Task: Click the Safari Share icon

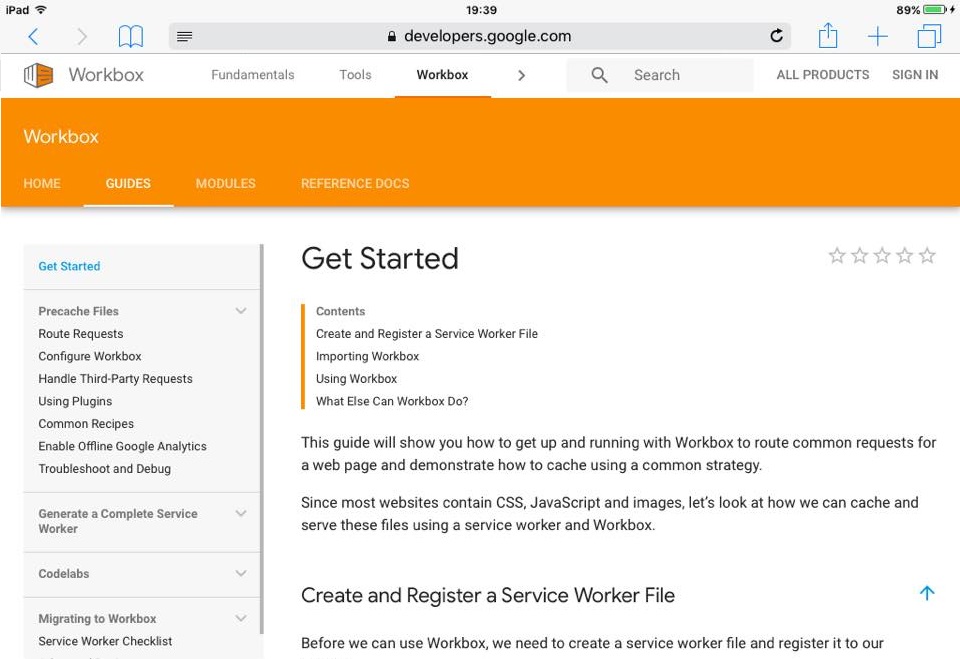Action: click(x=827, y=34)
